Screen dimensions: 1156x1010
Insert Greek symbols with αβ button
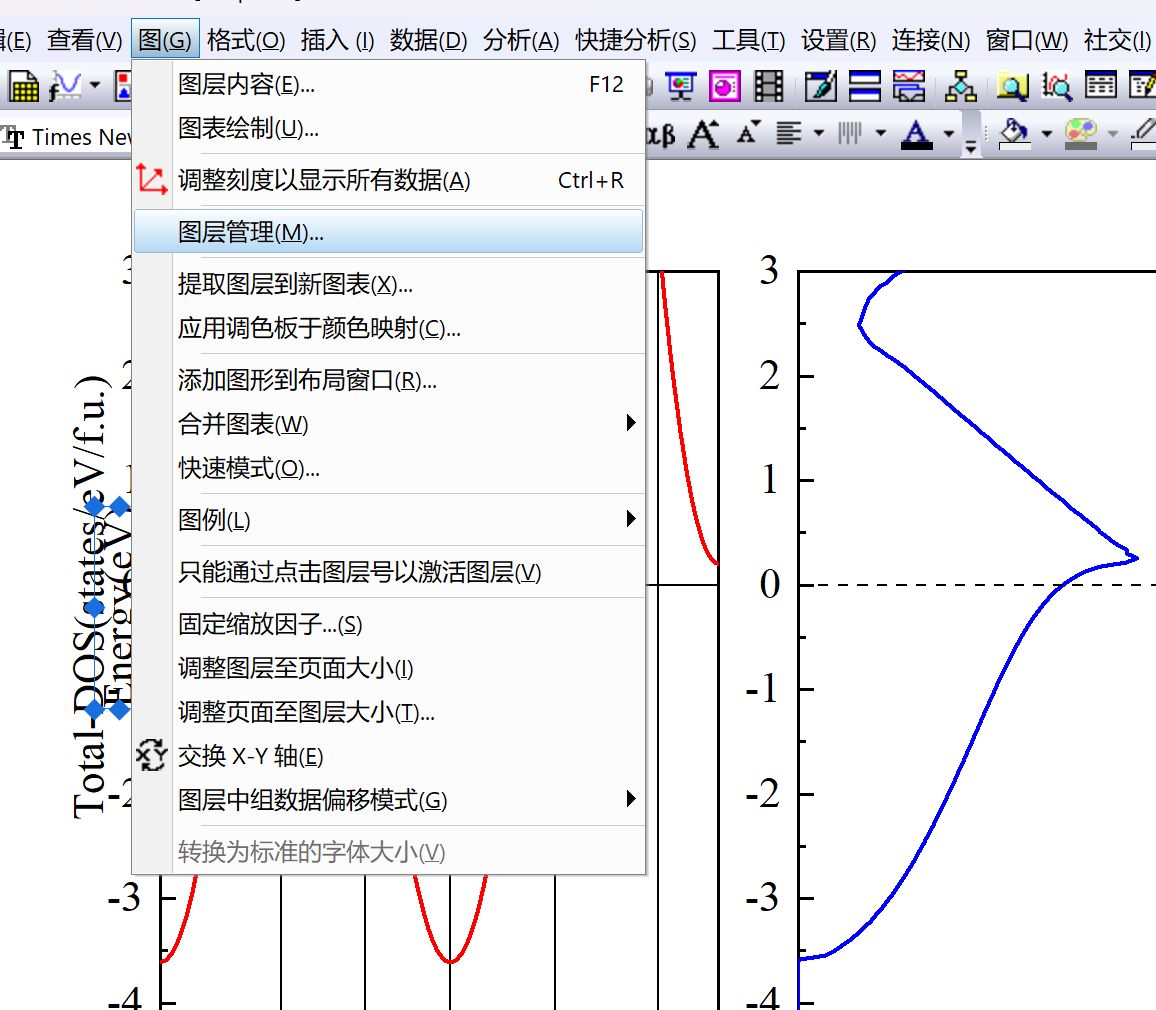click(x=661, y=134)
